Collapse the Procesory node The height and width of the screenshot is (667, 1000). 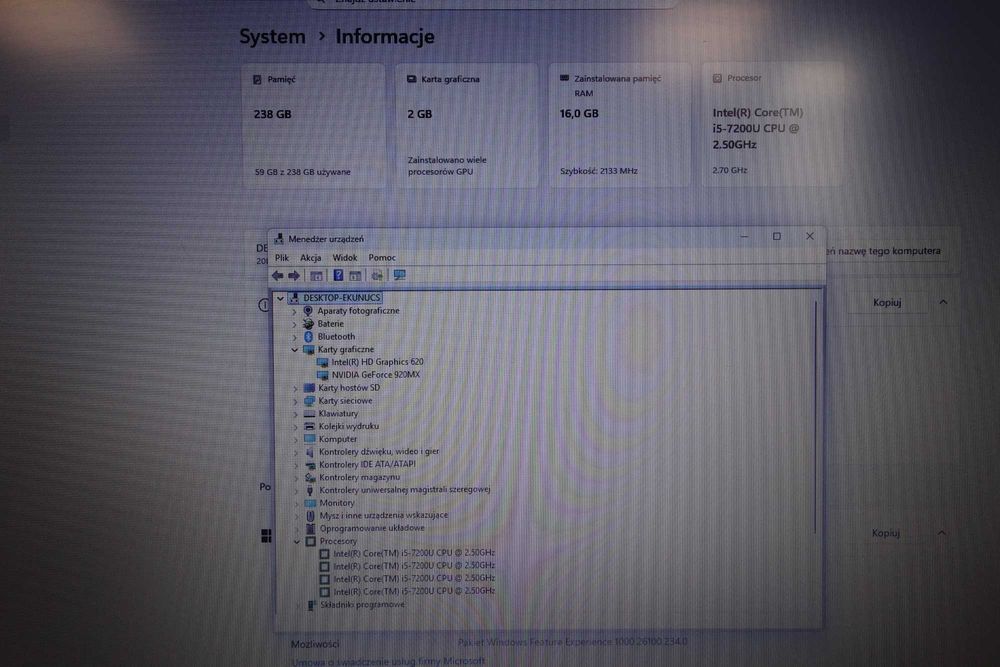tap(297, 541)
